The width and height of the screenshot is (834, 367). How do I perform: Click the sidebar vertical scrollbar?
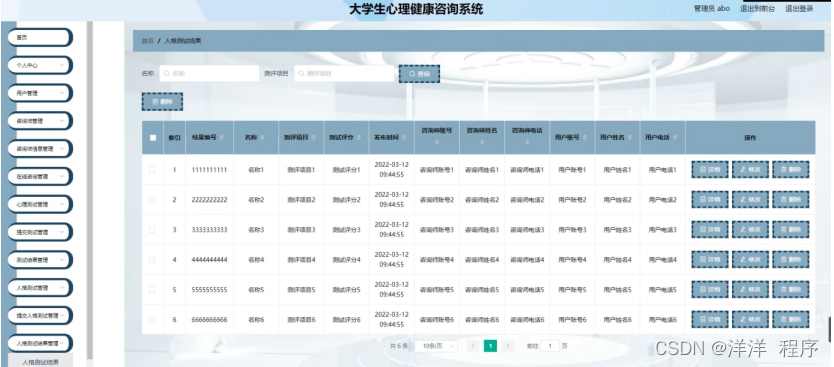[x=90, y=190]
